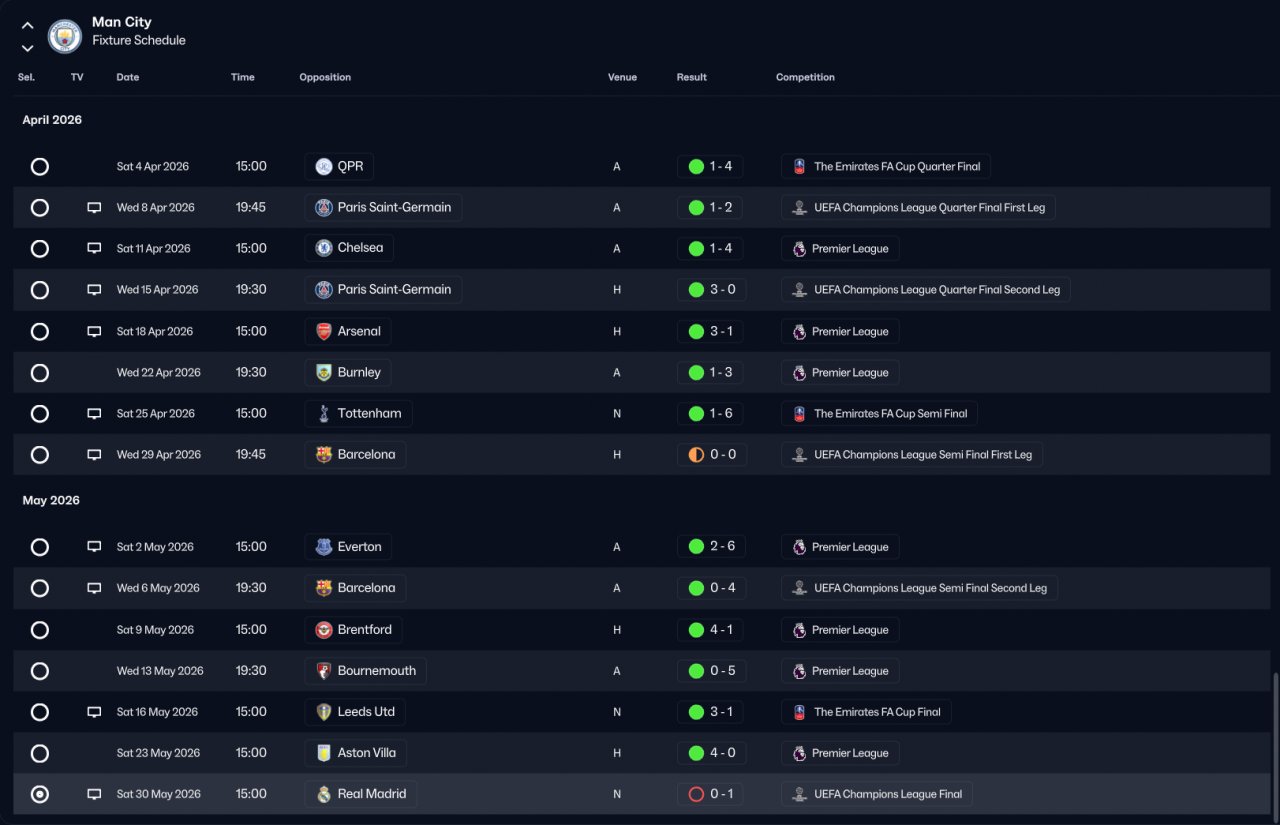Click the TV icon on the Wed 8 Apr row
Image resolution: width=1280 pixels, height=825 pixels.
(94, 208)
